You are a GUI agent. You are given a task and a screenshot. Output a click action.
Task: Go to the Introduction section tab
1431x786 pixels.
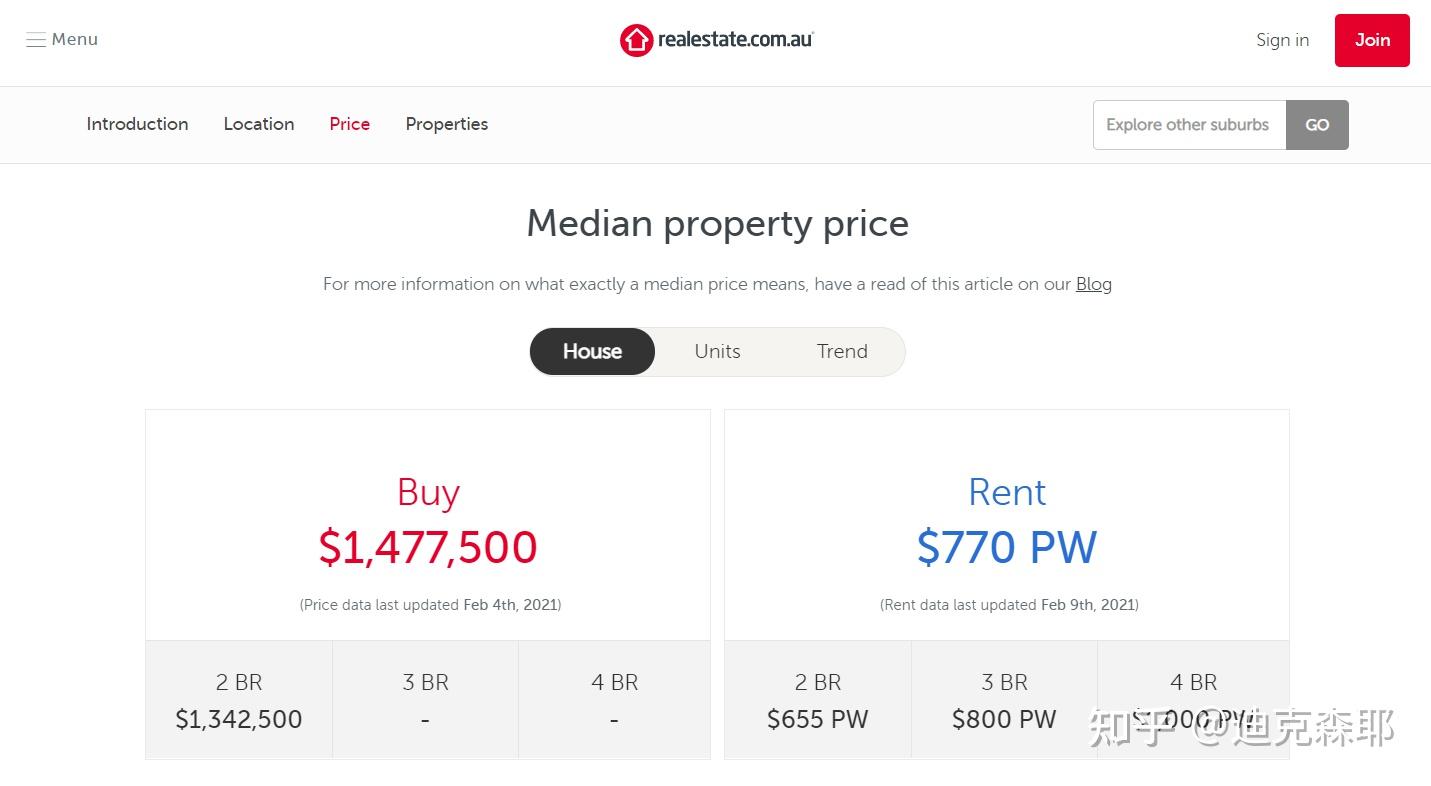137,124
